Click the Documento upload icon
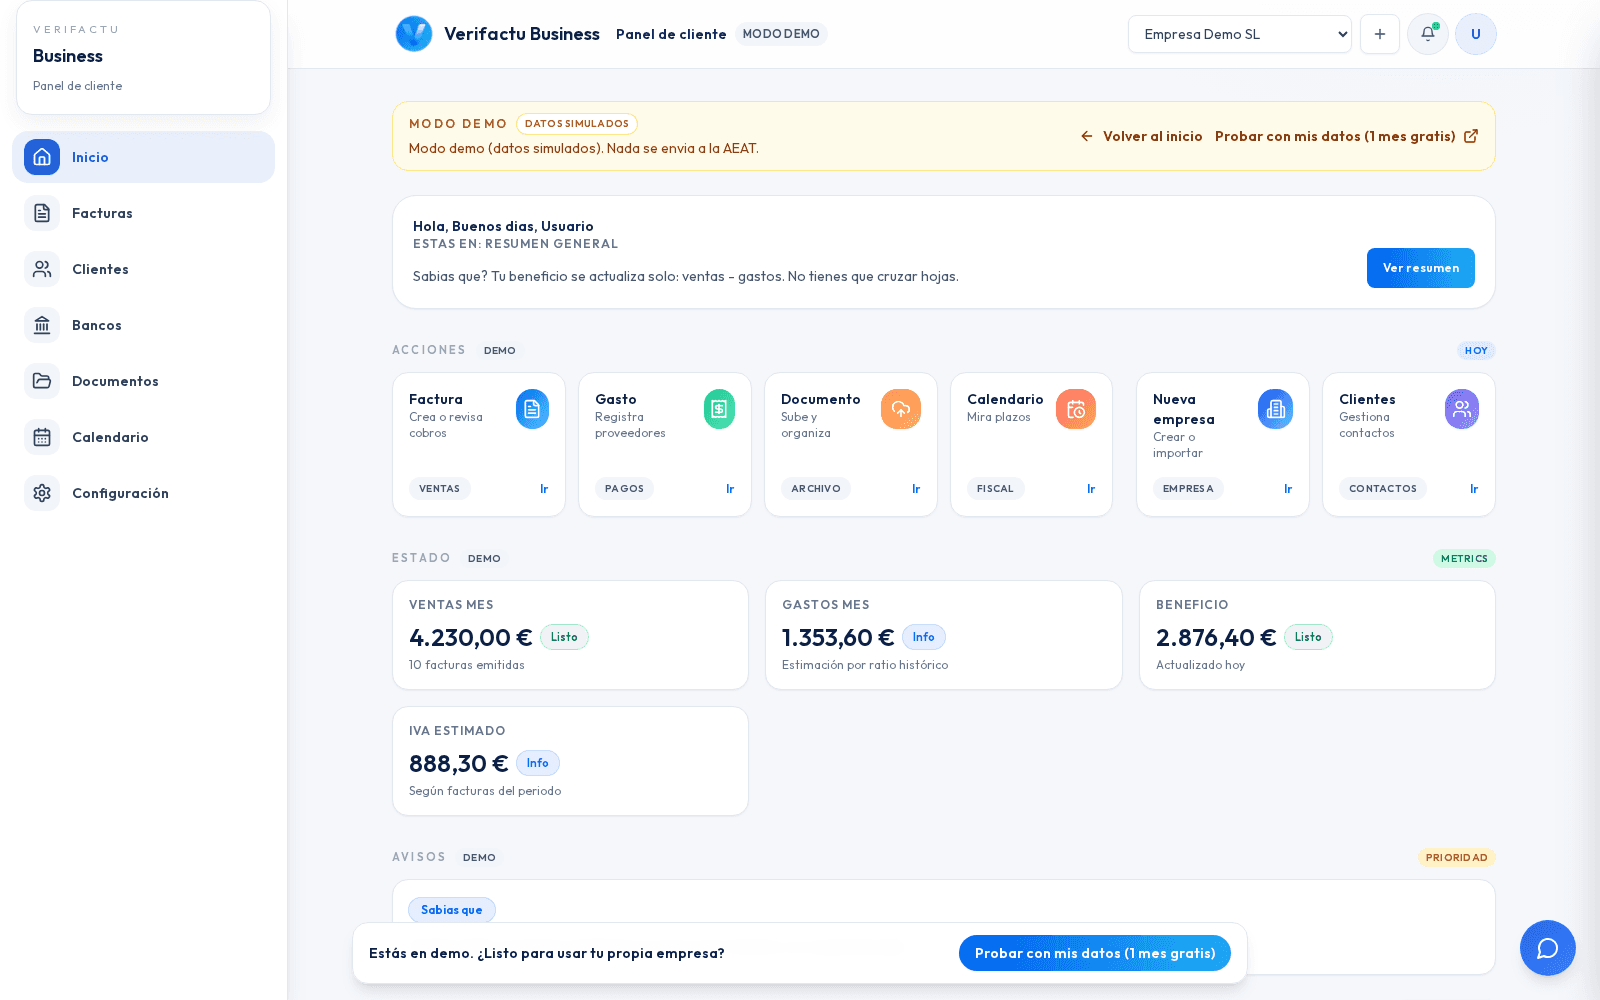Viewport: 1600px width, 1000px height. pyautogui.click(x=900, y=409)
